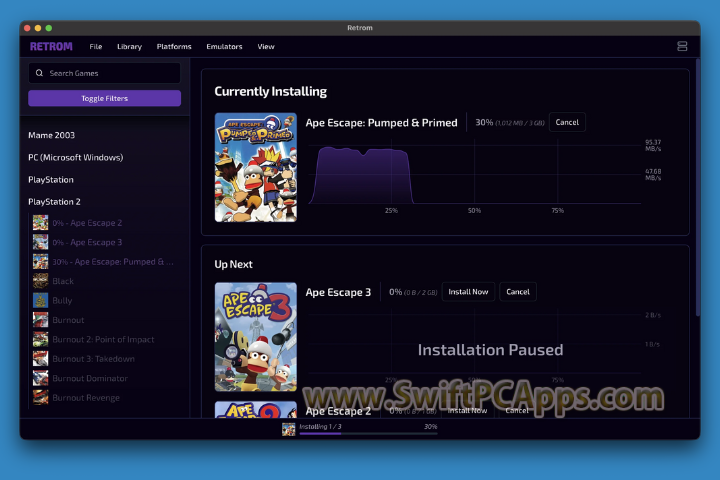Click the Bully game sidebar icon
This screenshot has height=480, width=720.
[40, 300]
